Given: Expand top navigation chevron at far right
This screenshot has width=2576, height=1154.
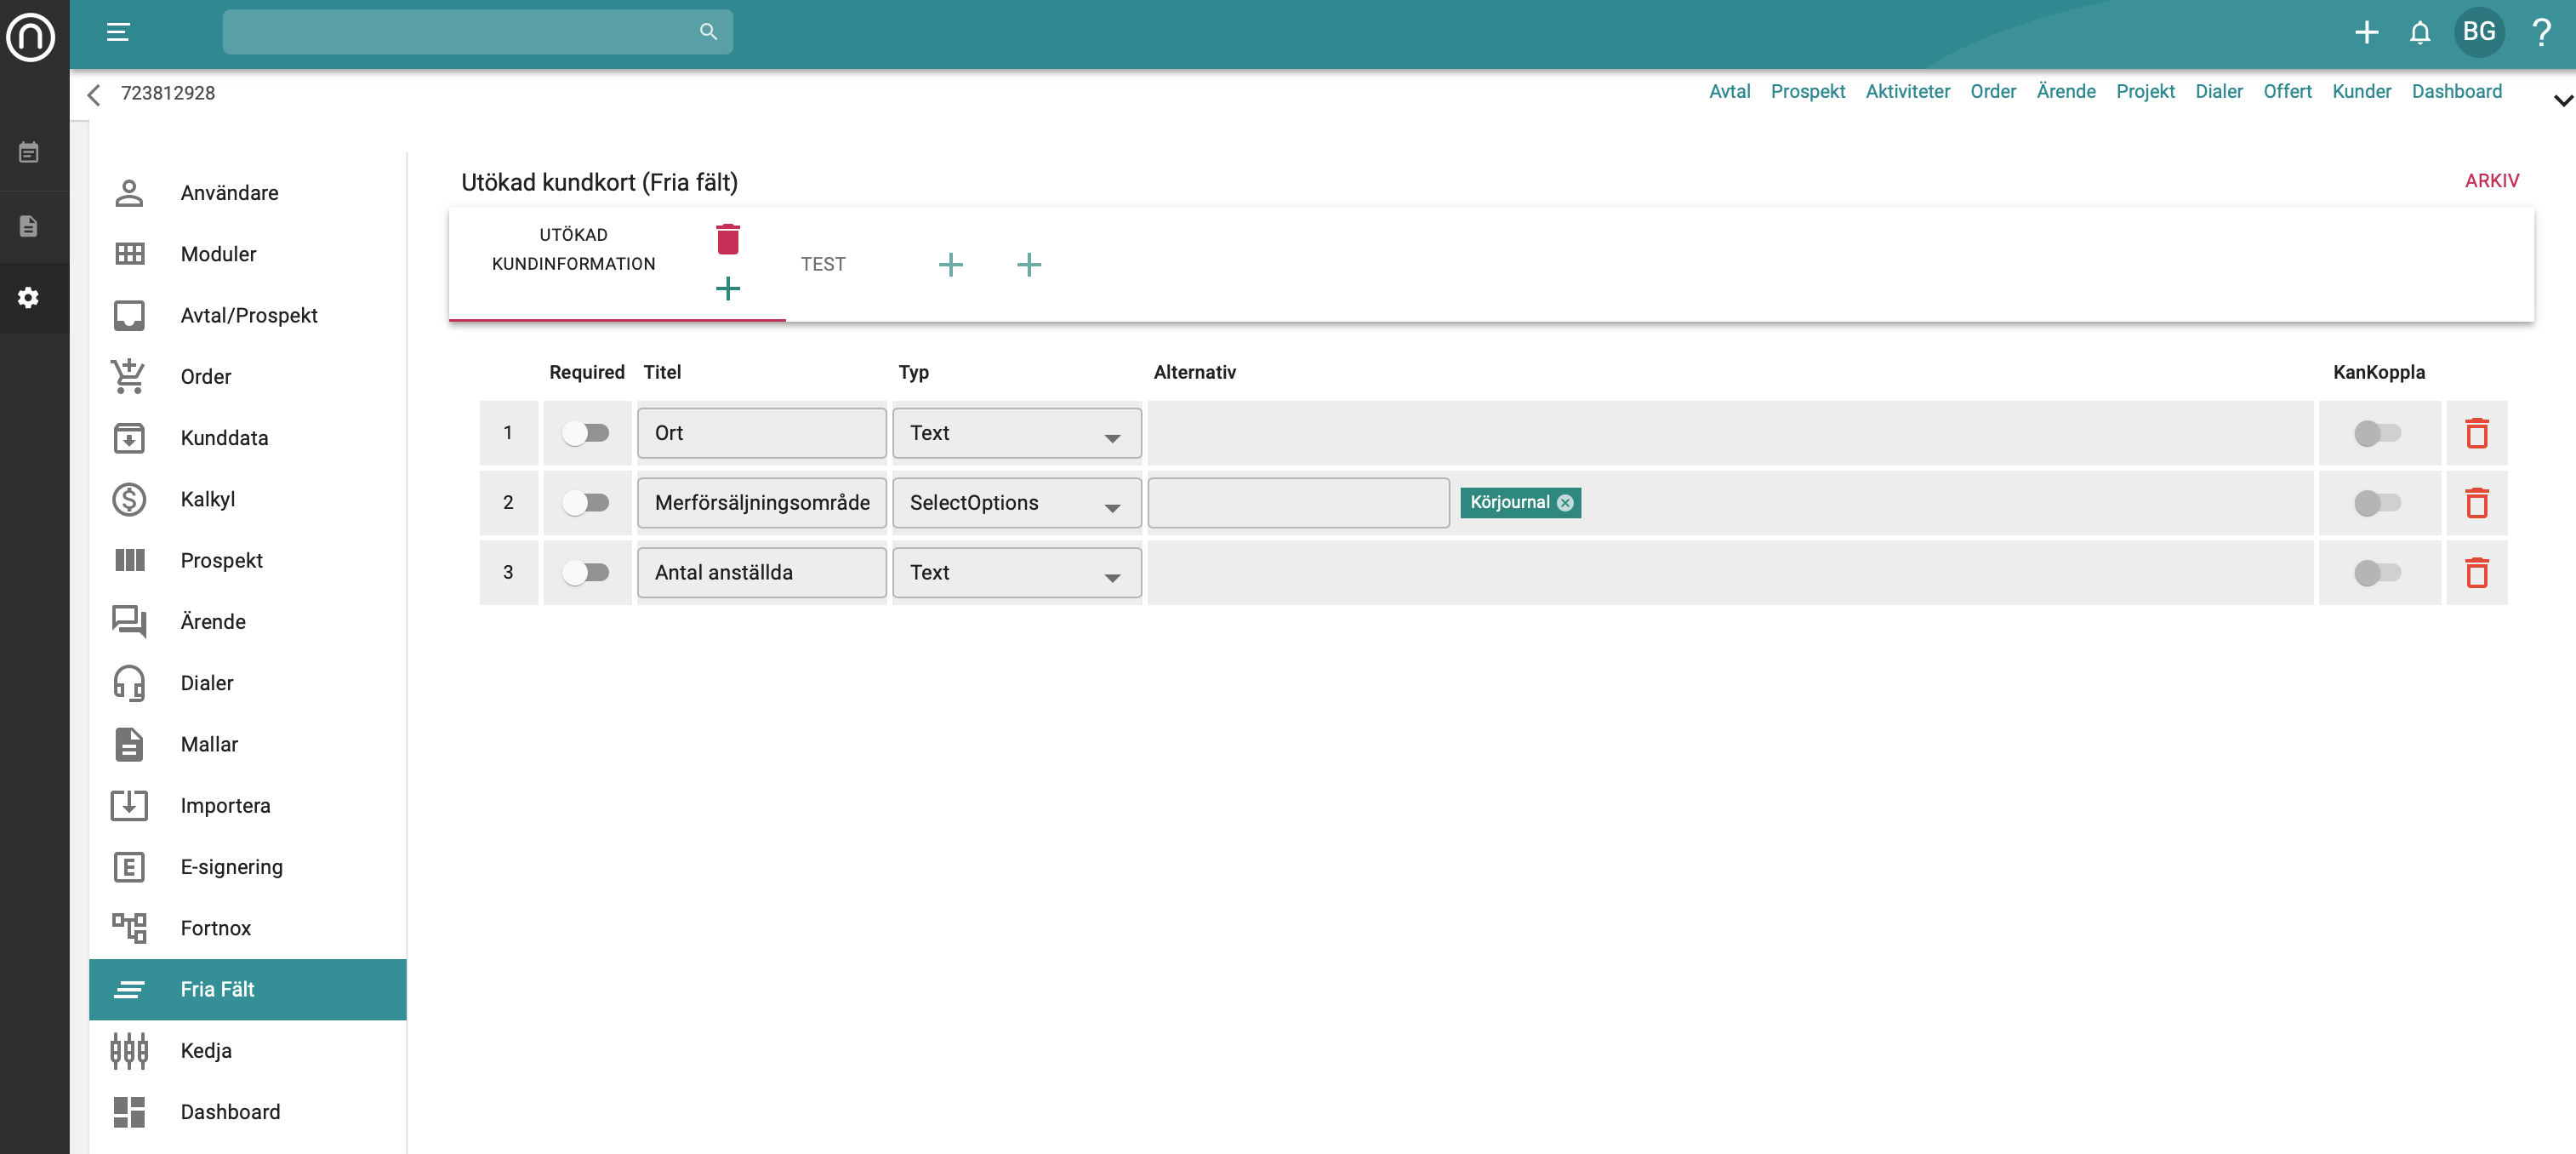Looking at the screenshot, I should (x=2562, y=100).
